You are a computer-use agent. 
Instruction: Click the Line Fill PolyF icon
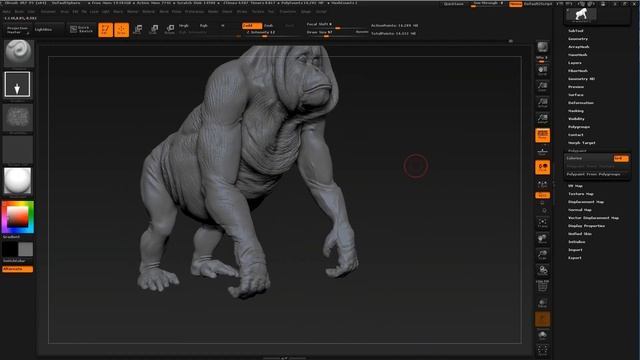[542, 287]
